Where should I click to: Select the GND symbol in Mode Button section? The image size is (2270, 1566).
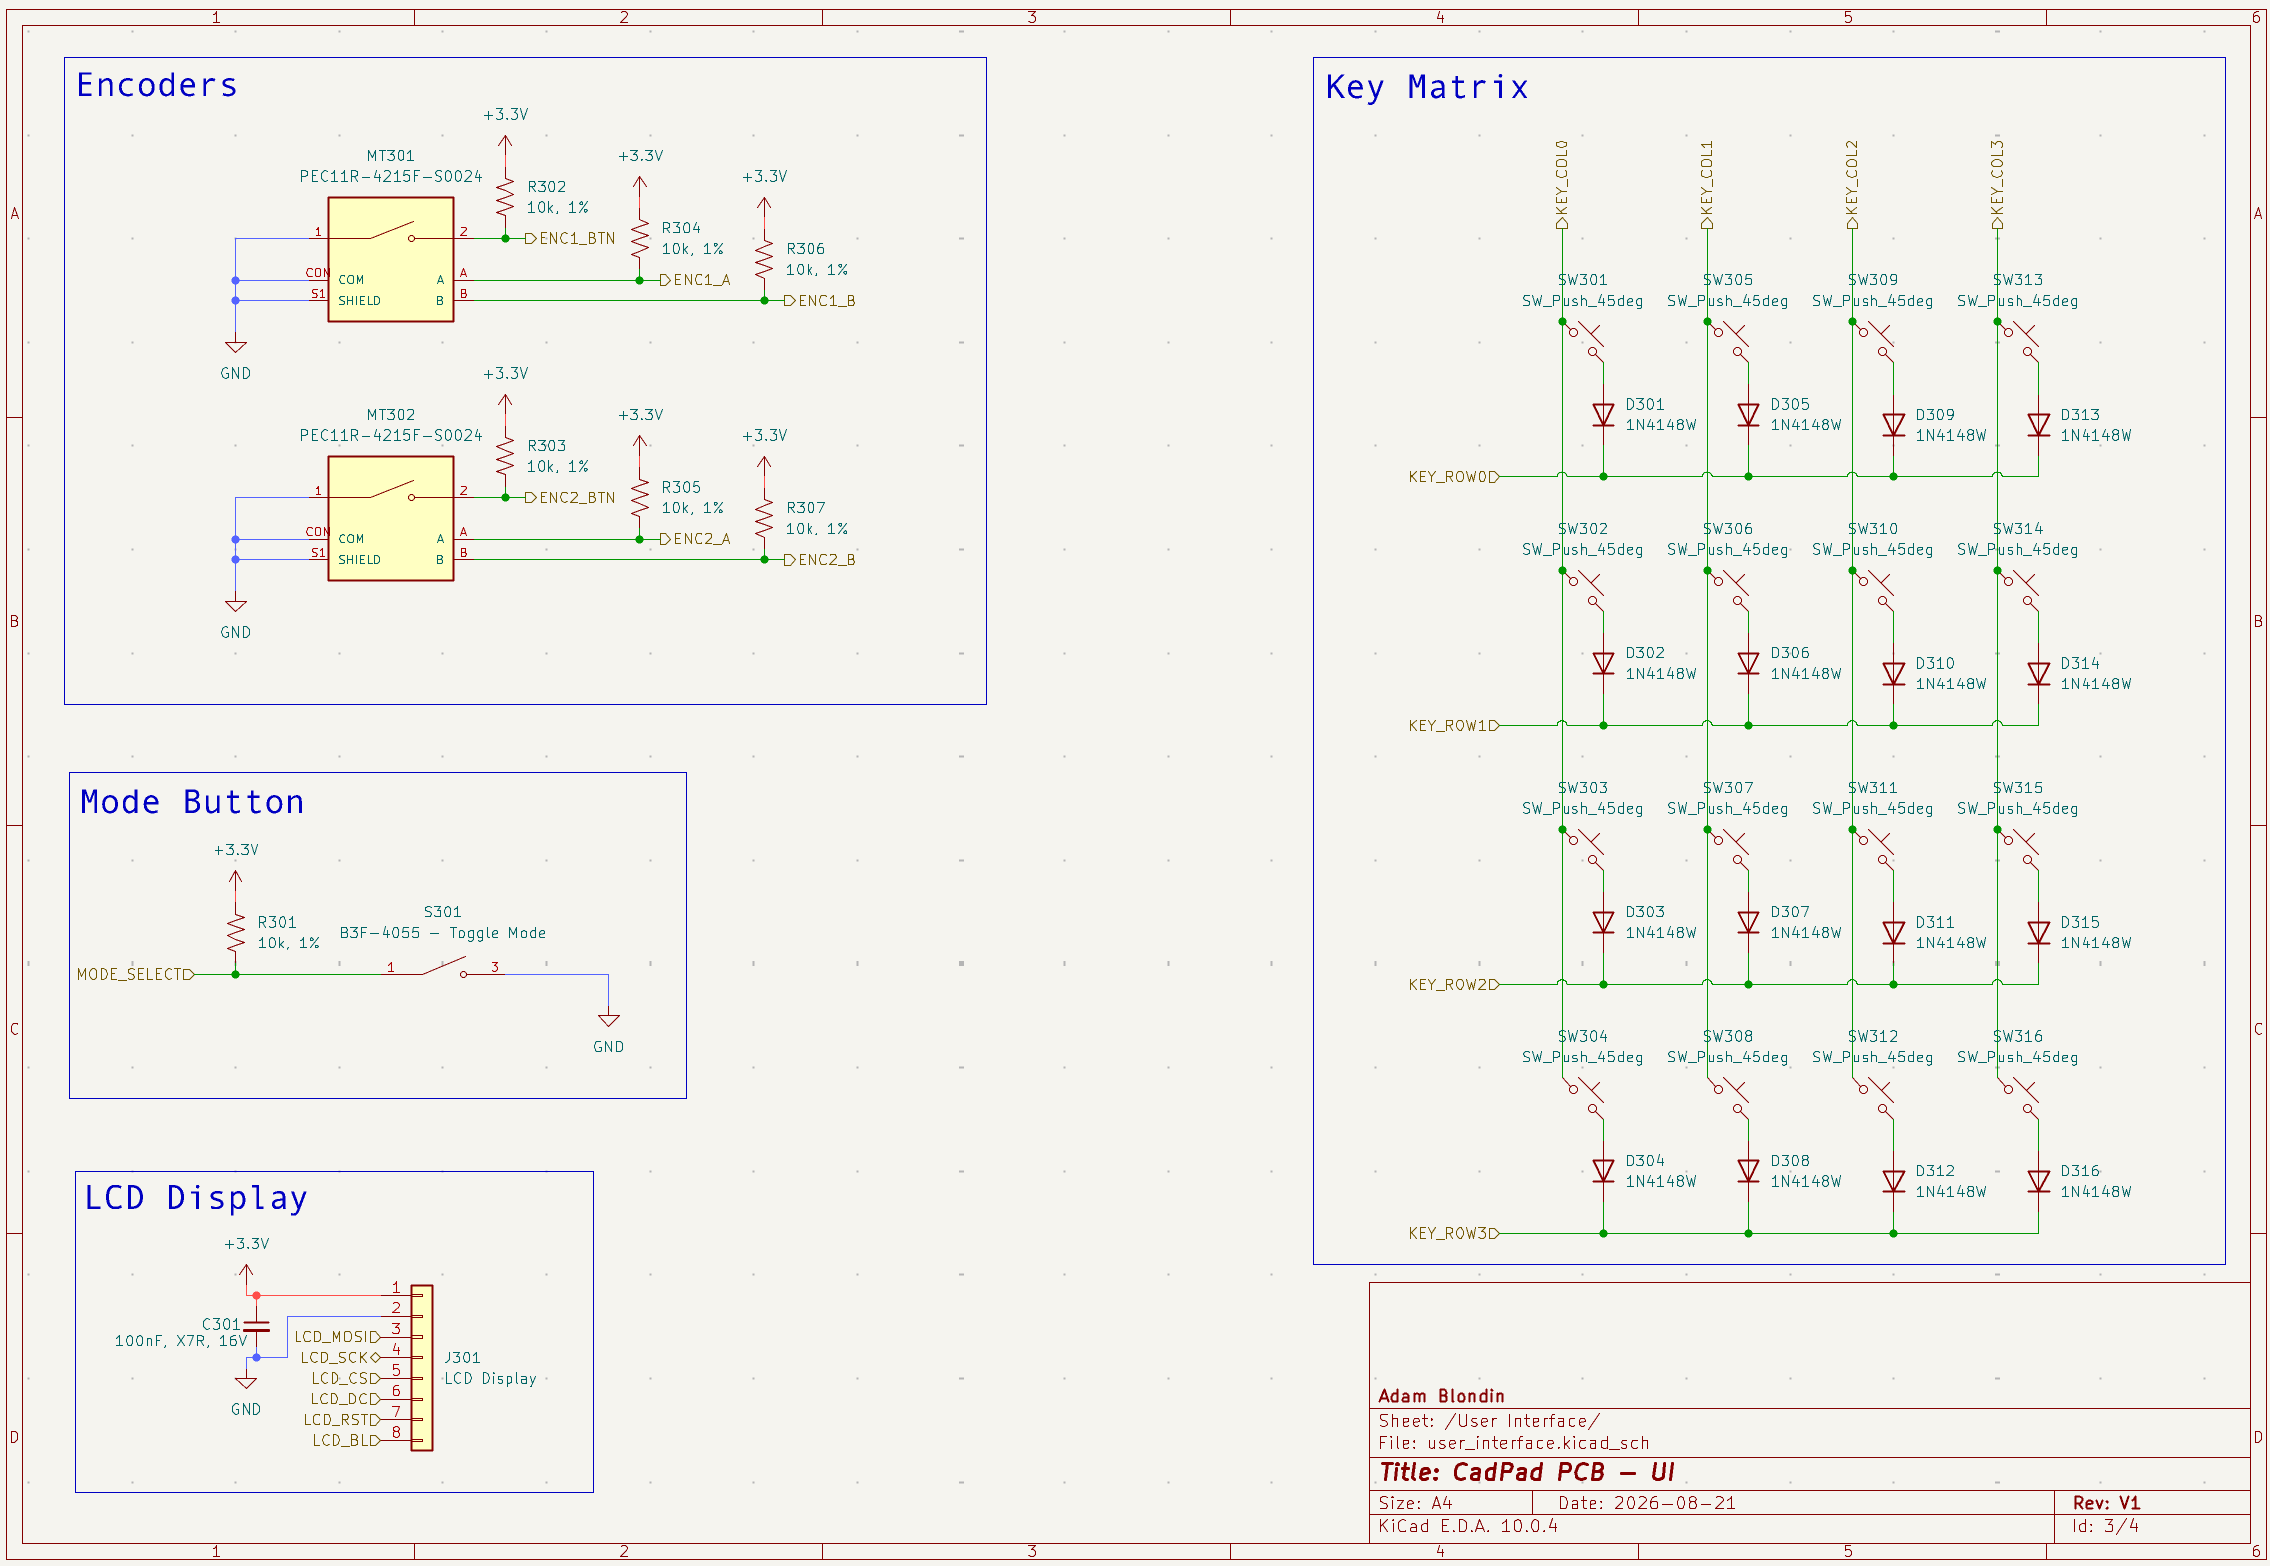click(608, 1020)
